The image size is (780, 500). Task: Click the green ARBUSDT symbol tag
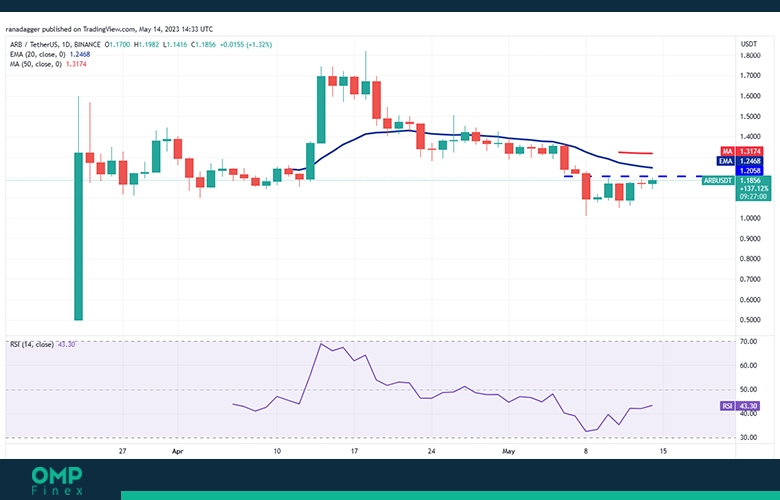pos(718,181)
